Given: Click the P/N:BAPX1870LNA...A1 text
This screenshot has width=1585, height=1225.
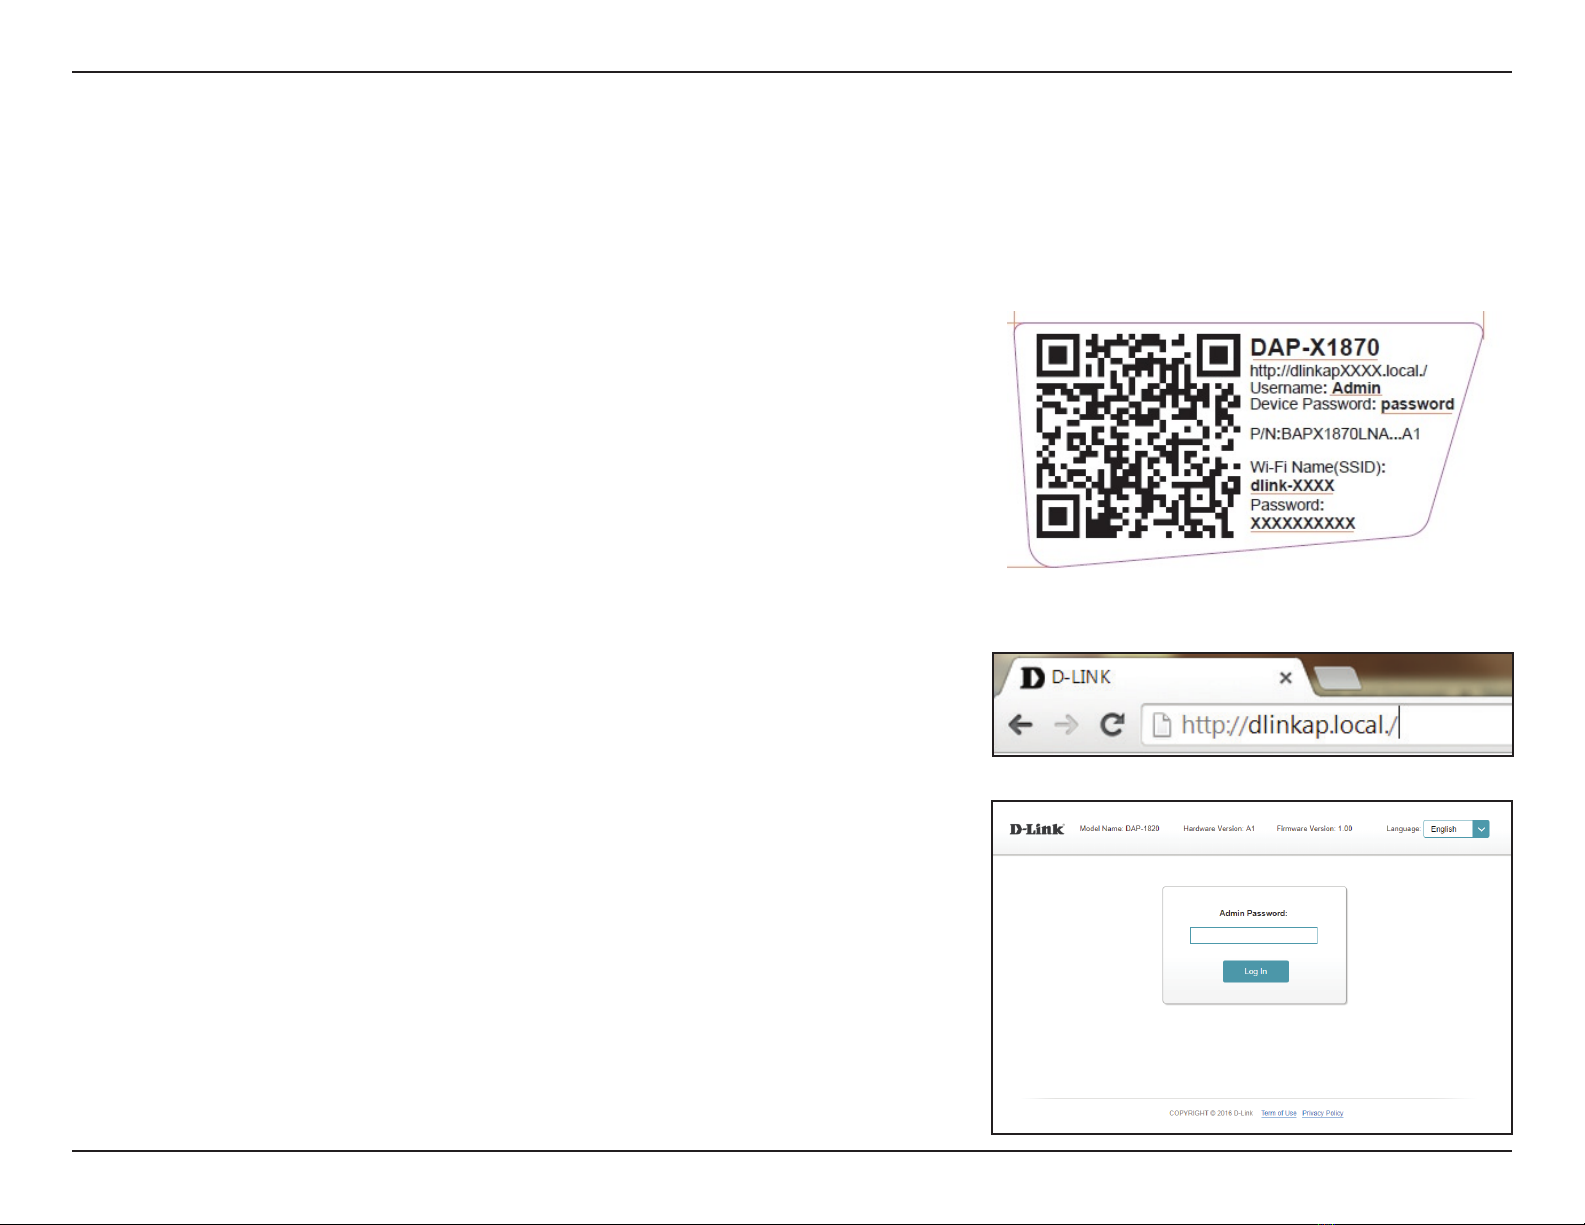Looking at the screenshot, I should pyautogui.click(x=1335, y=434).
